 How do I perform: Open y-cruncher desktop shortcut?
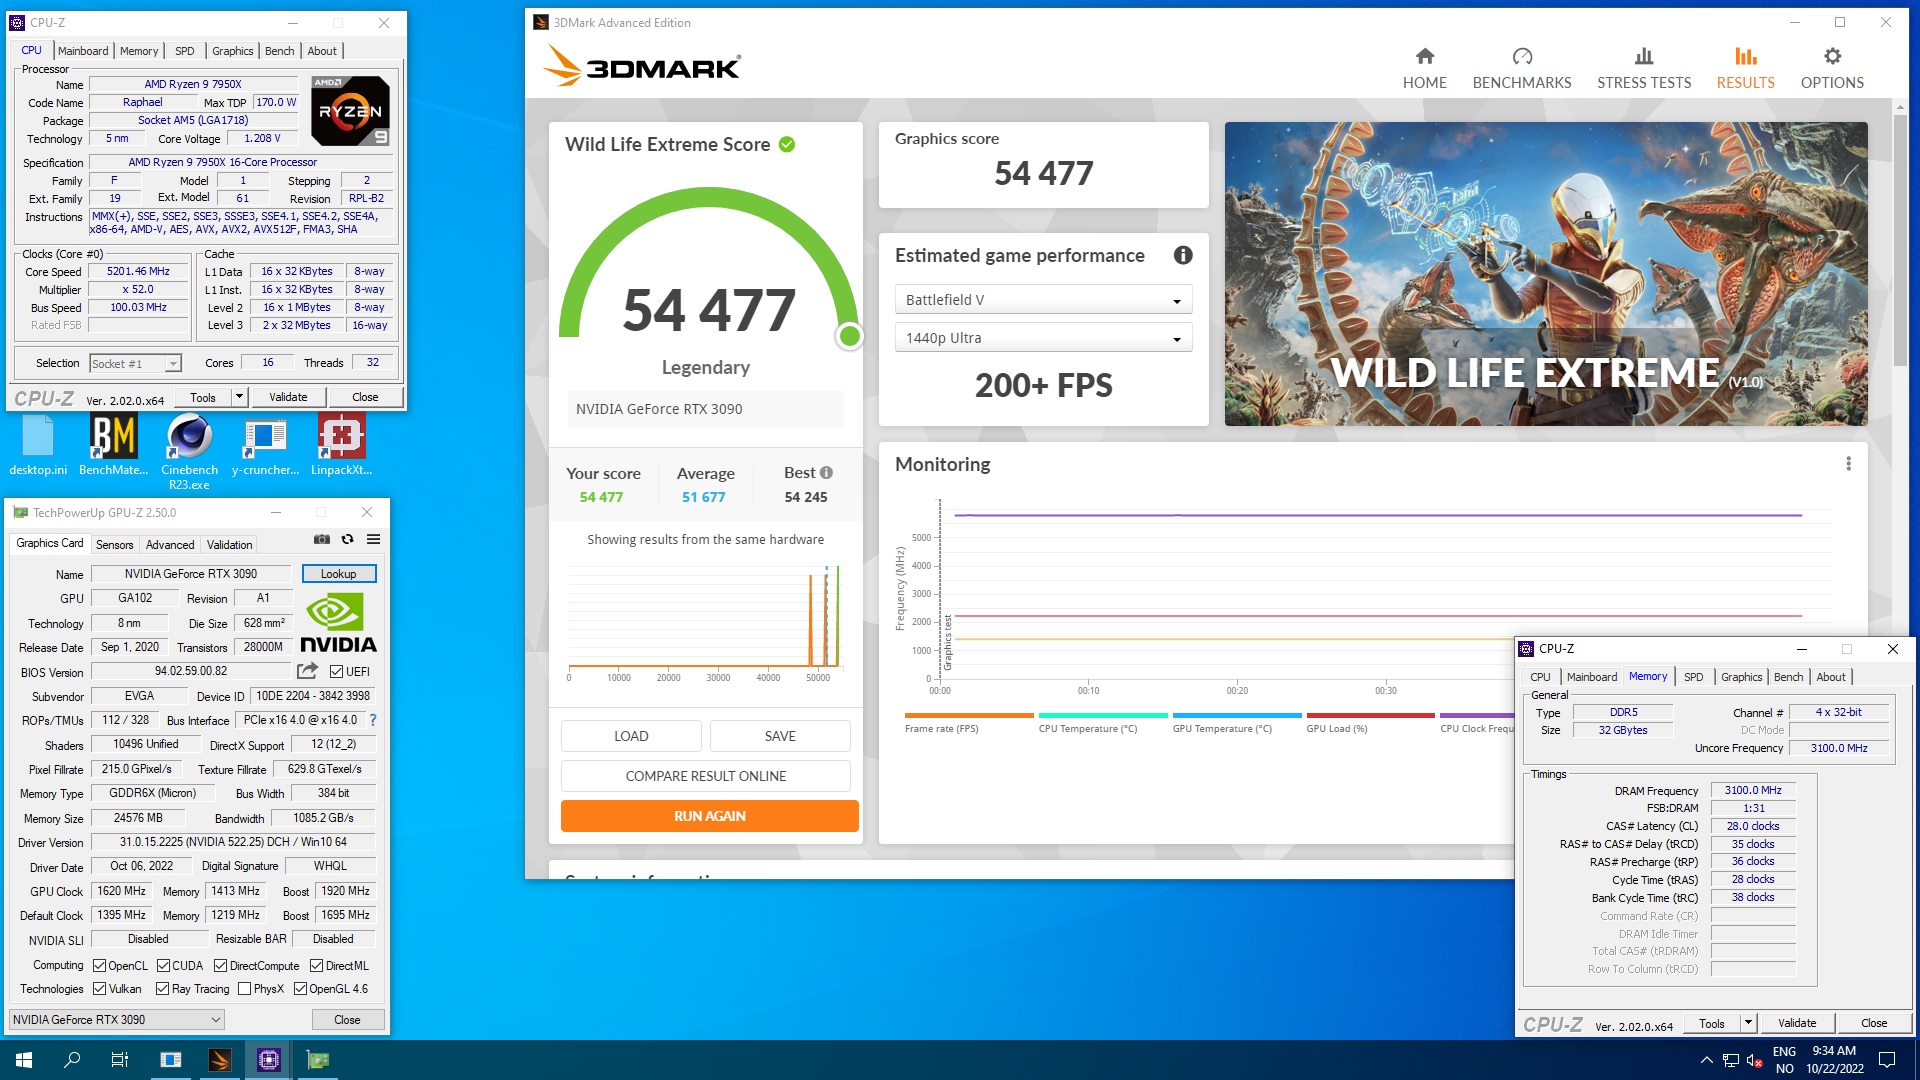(265, 447)
